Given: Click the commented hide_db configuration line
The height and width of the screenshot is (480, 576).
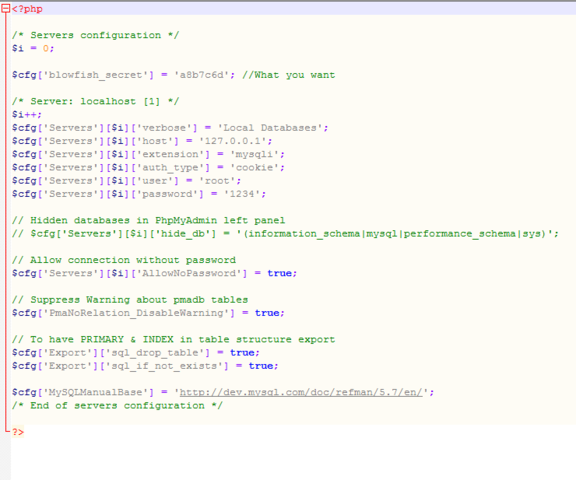Looking at the screenshot, I should tap(285, 234).
